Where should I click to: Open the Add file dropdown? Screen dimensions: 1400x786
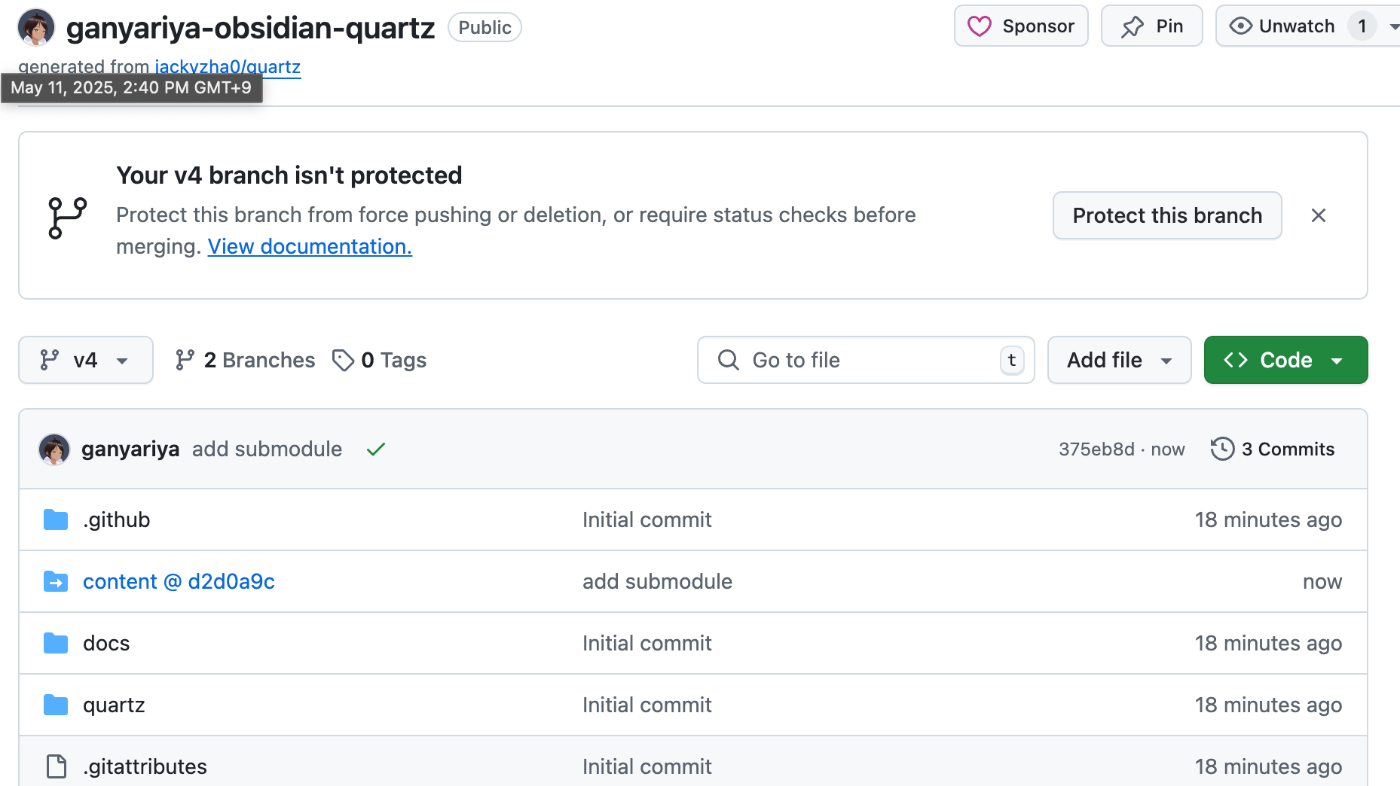1119,360
